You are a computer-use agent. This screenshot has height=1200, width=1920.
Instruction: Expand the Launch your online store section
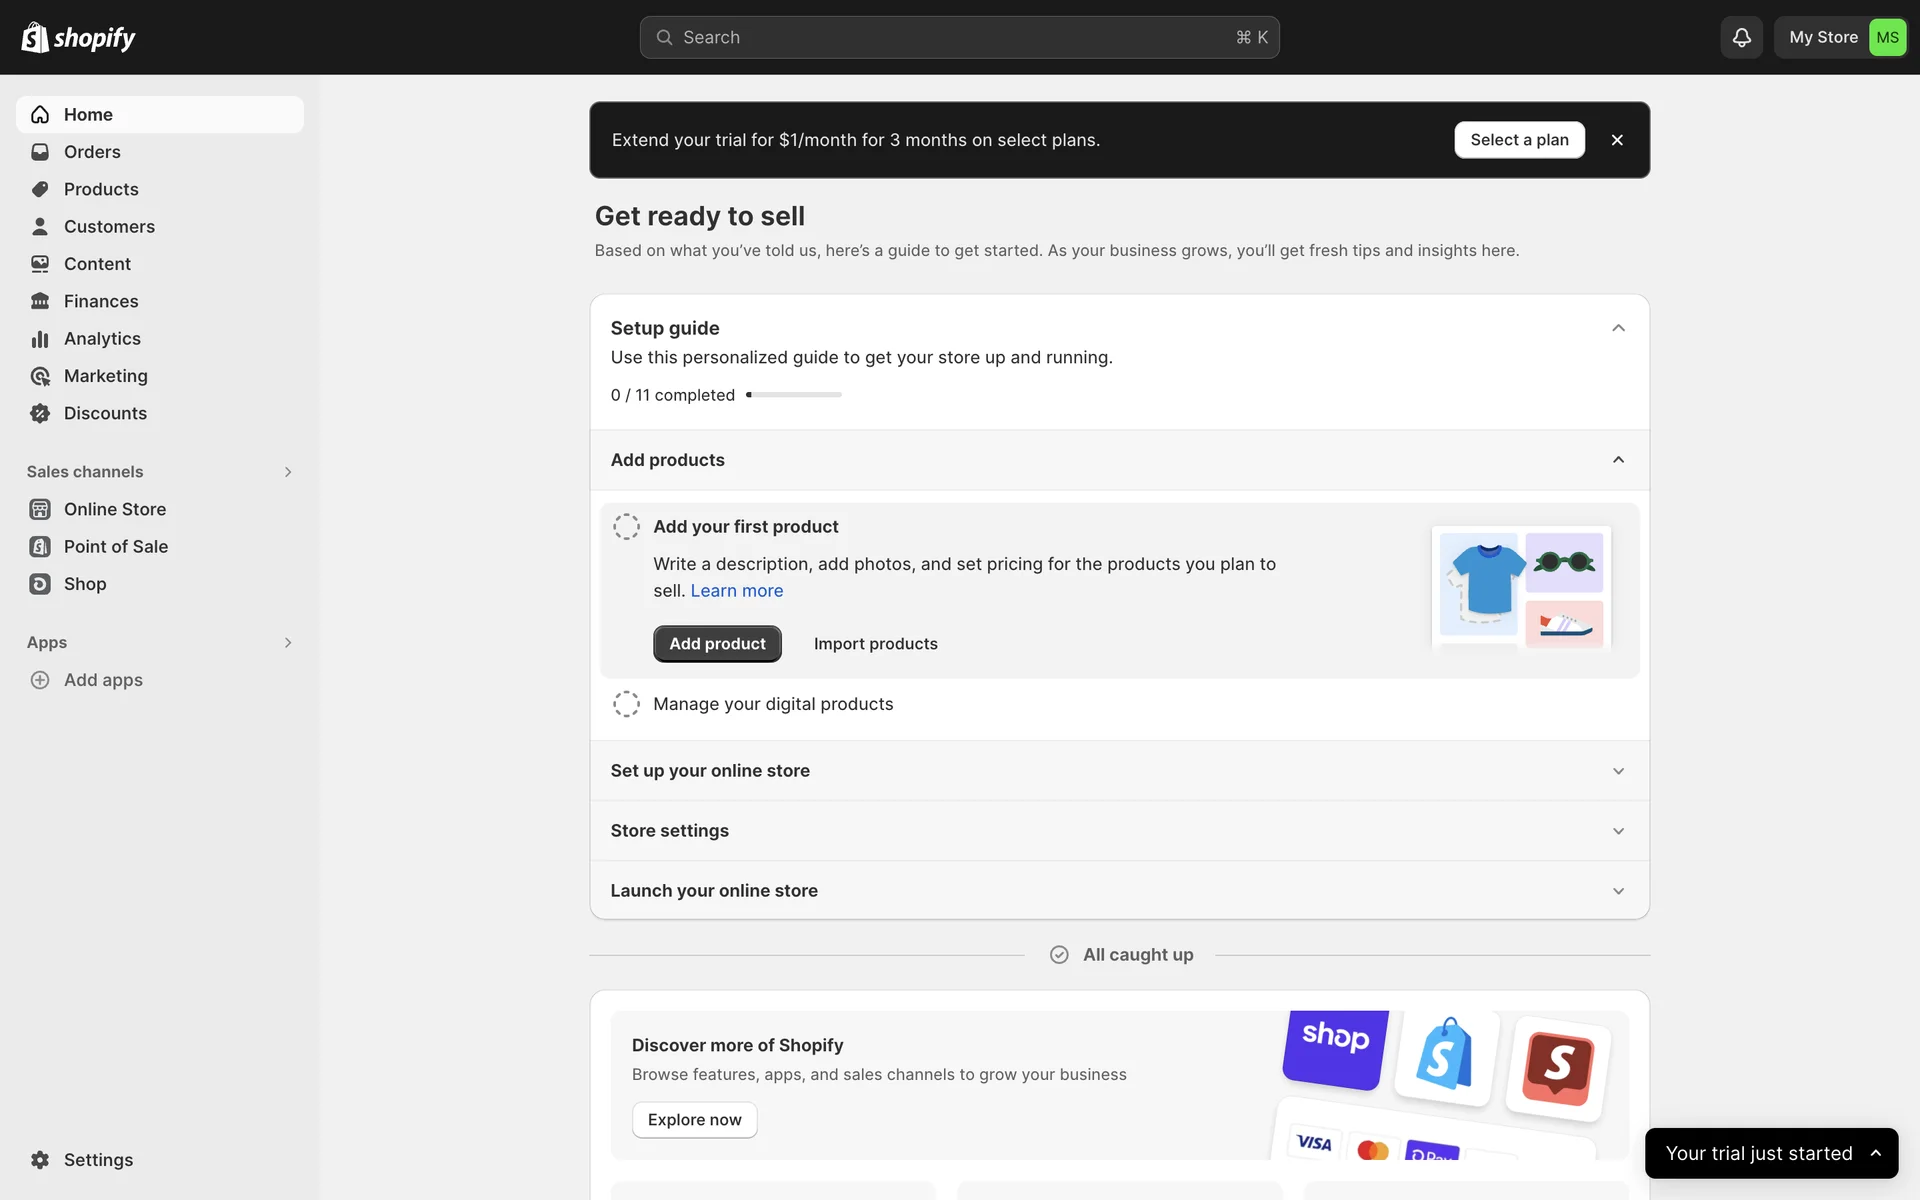1618,891
